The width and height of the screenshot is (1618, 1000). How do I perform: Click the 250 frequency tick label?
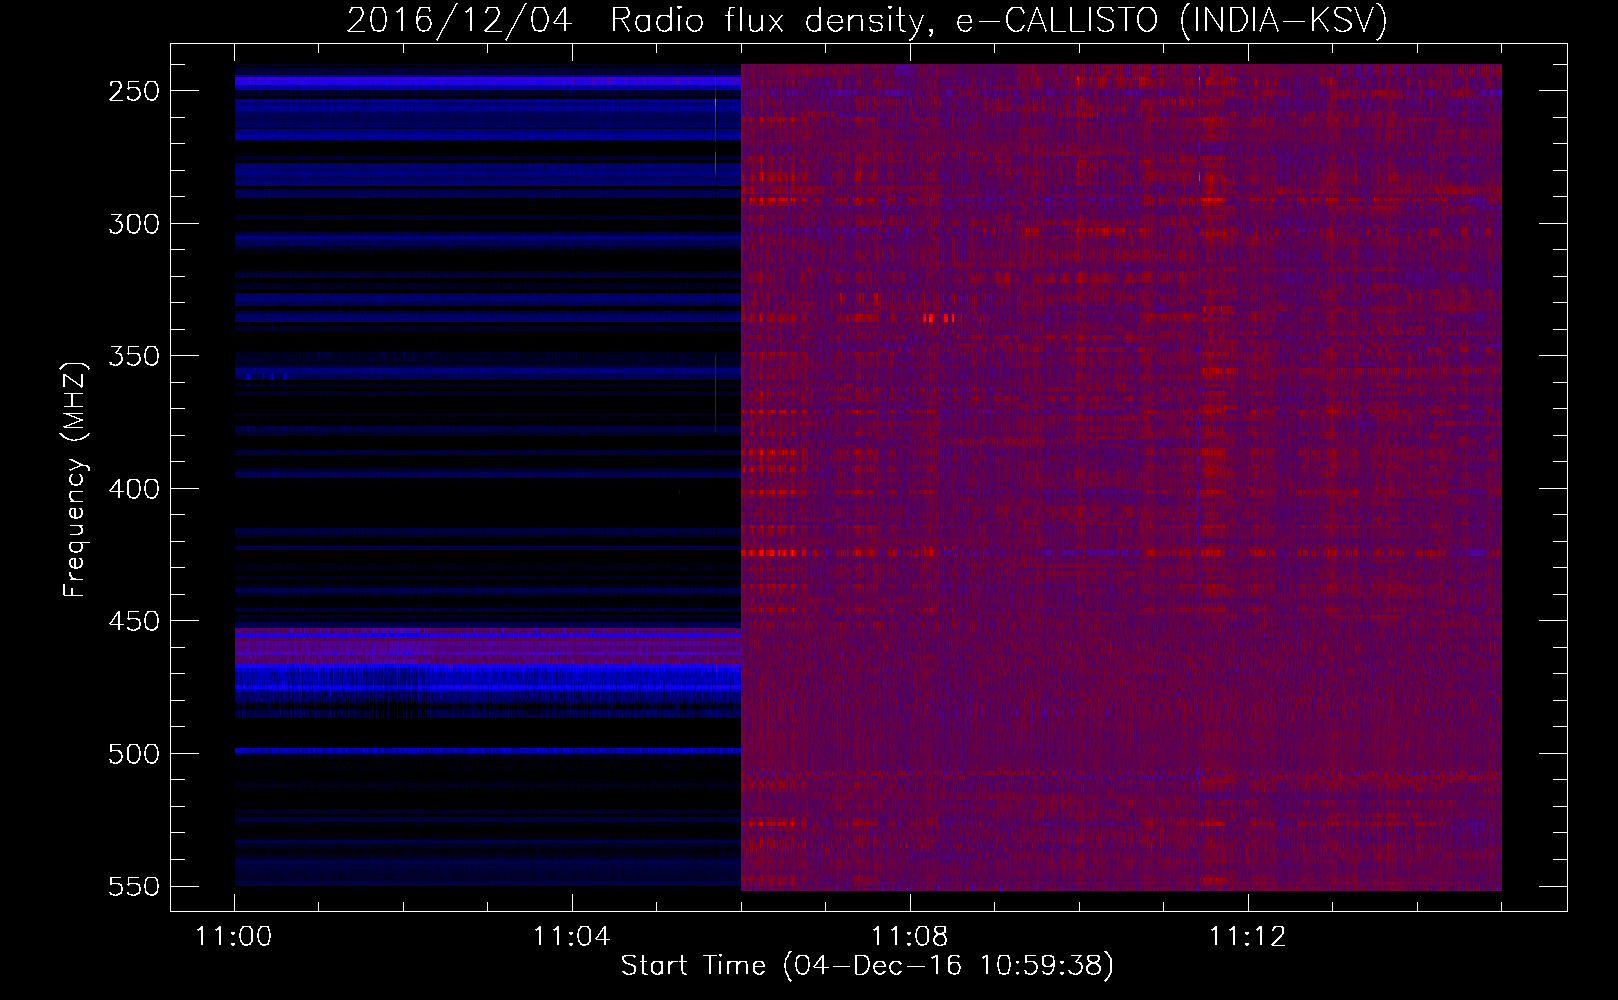pos(134,91)
